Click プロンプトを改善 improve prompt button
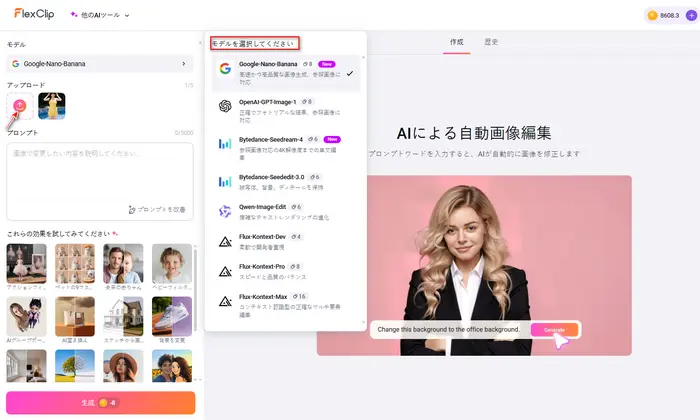Screen dimensions: 700x420 [x=157, y=209]
